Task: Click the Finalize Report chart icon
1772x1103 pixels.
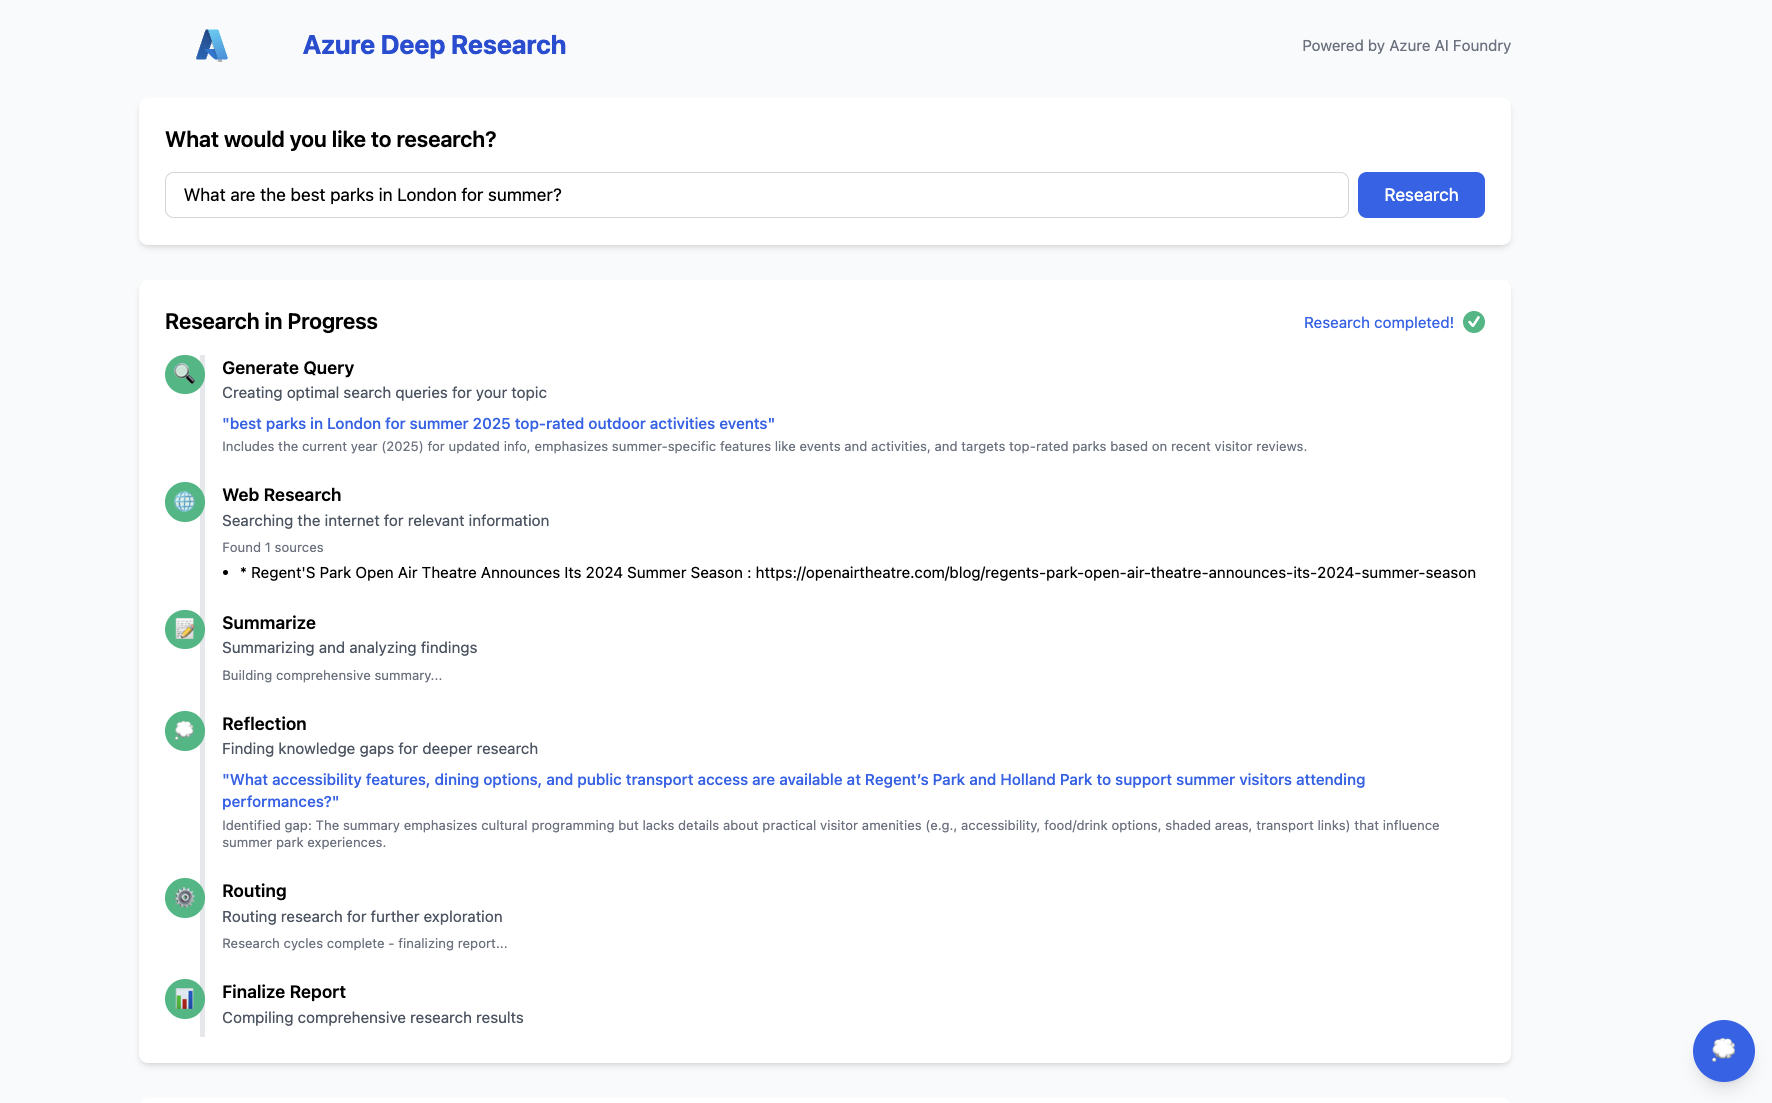Action: point(185,999)
